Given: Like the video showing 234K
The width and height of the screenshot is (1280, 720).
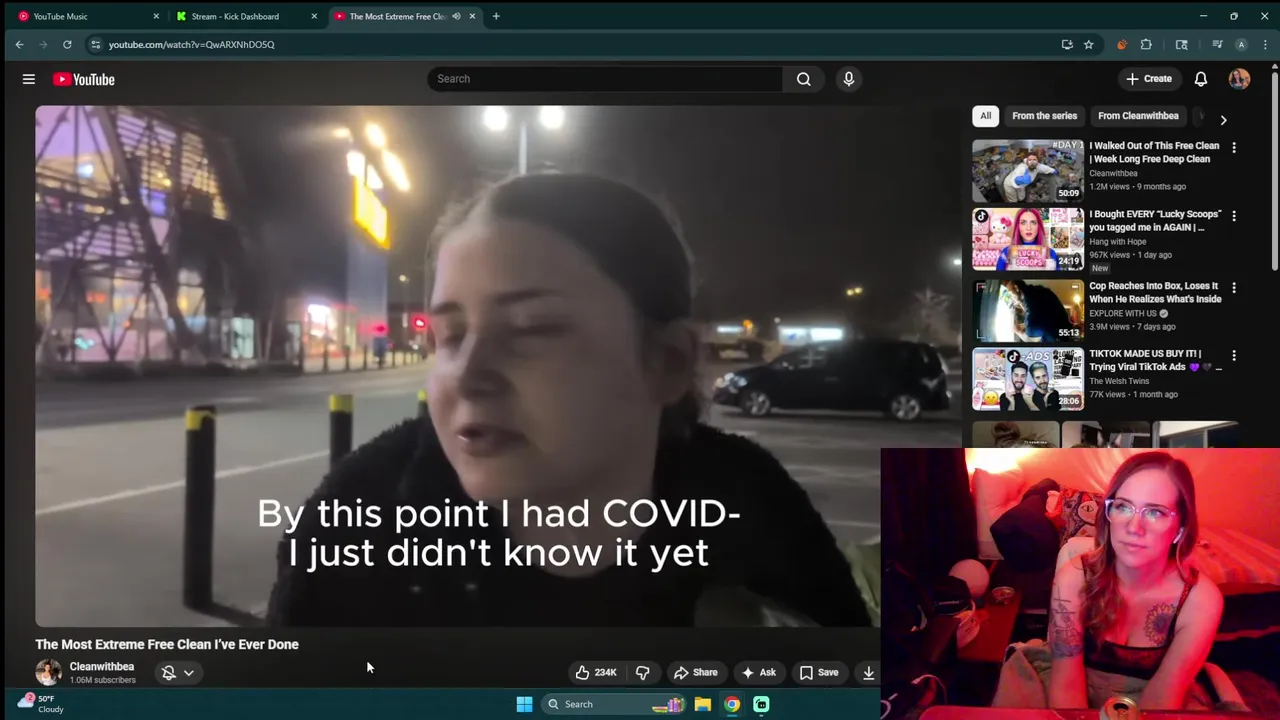Looking at the screenshot, I should pos(596,672).
